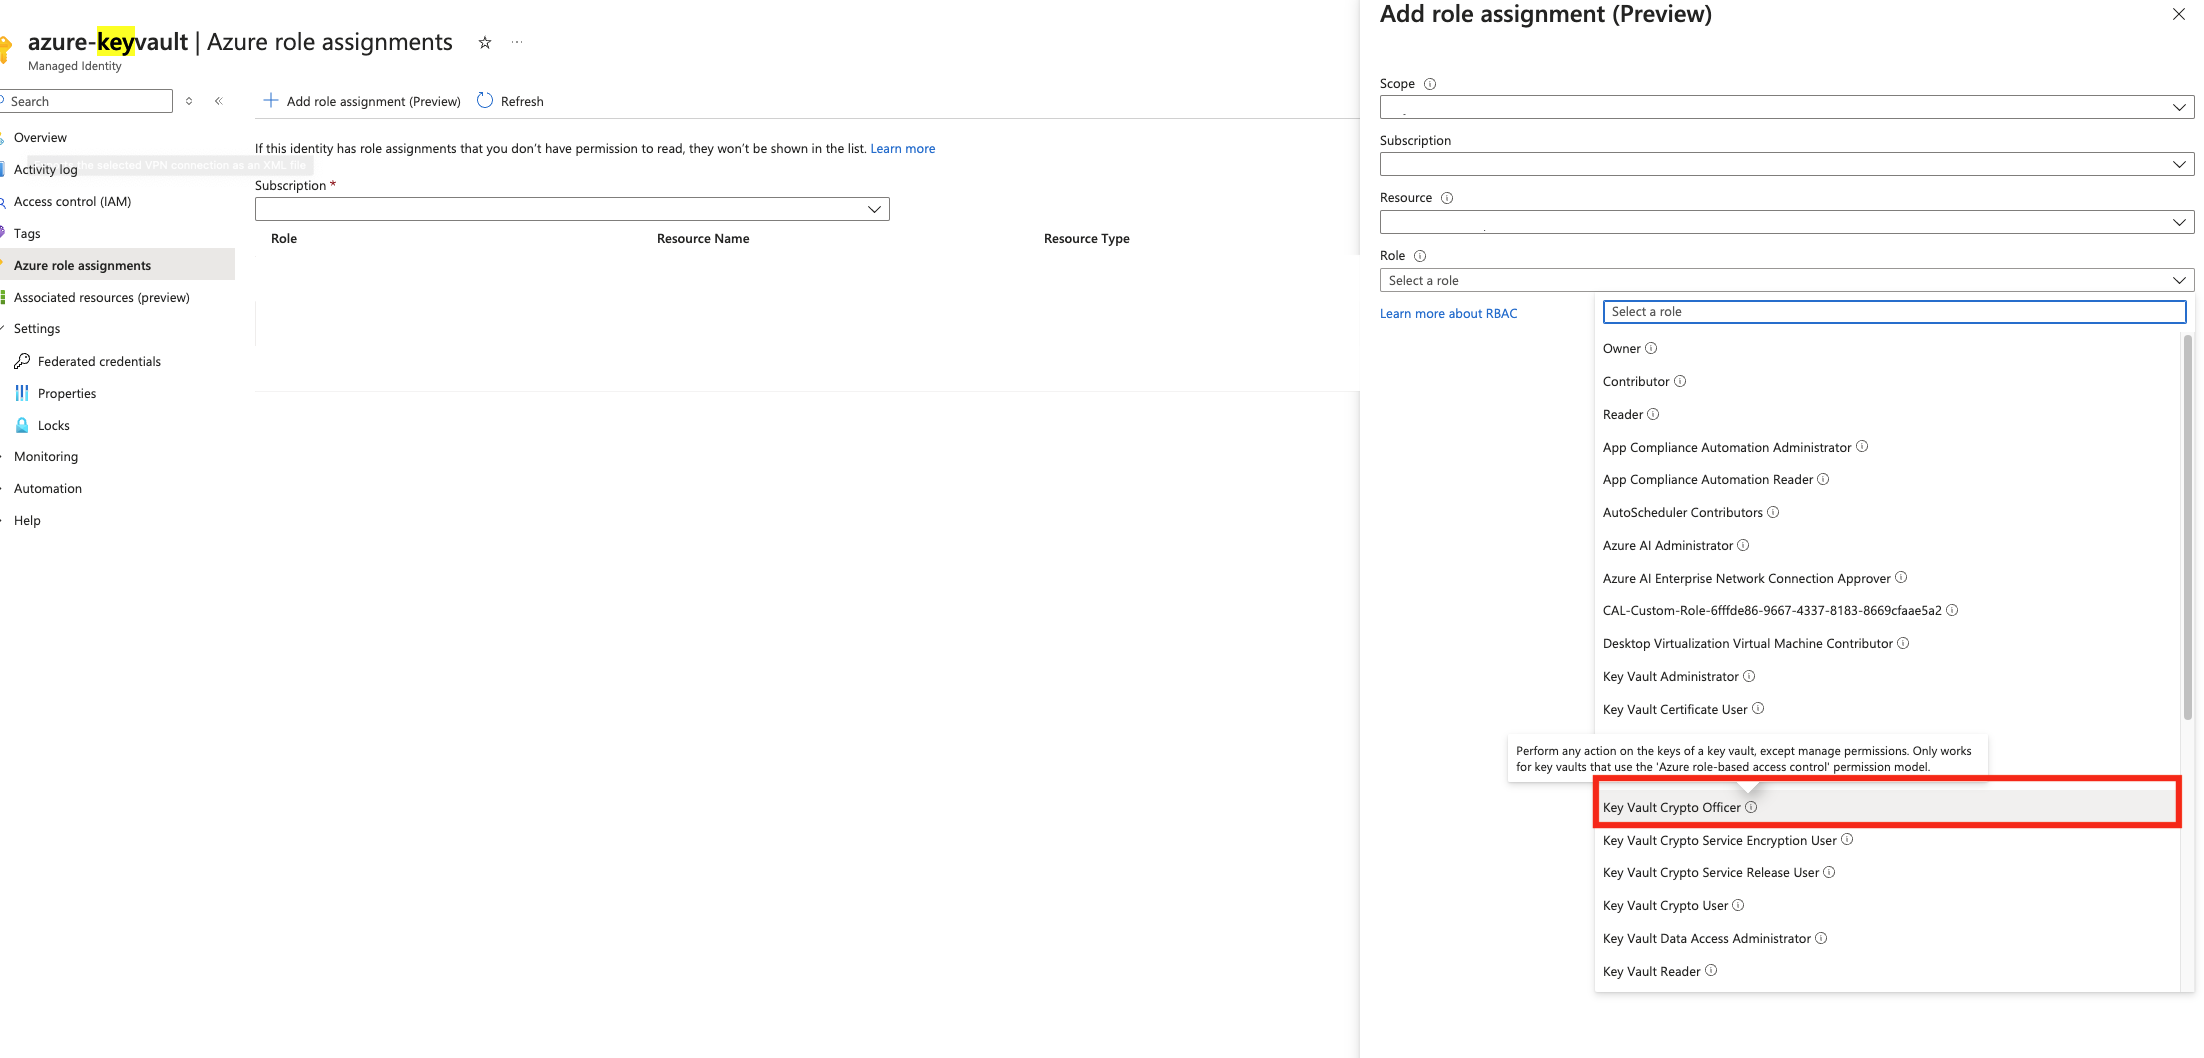
Task: Open the main page Subscription dropdown
Action: click(x=572, y=209)
